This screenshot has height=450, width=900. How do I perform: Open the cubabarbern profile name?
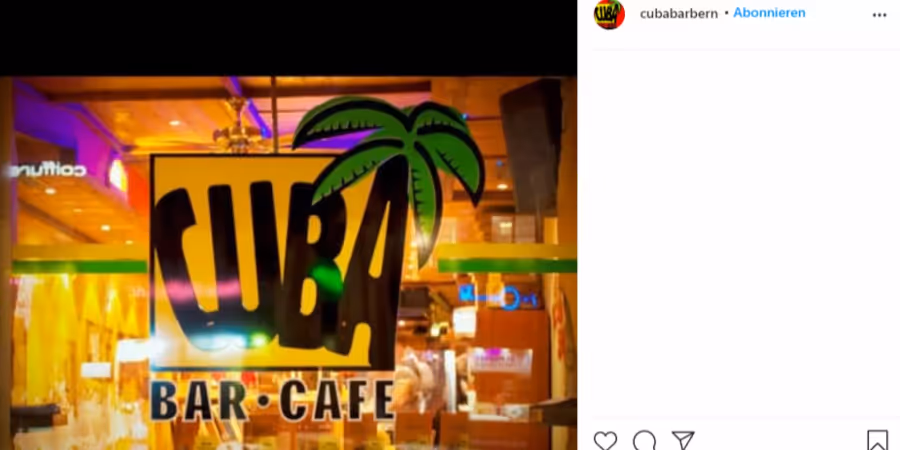(678, 14)
